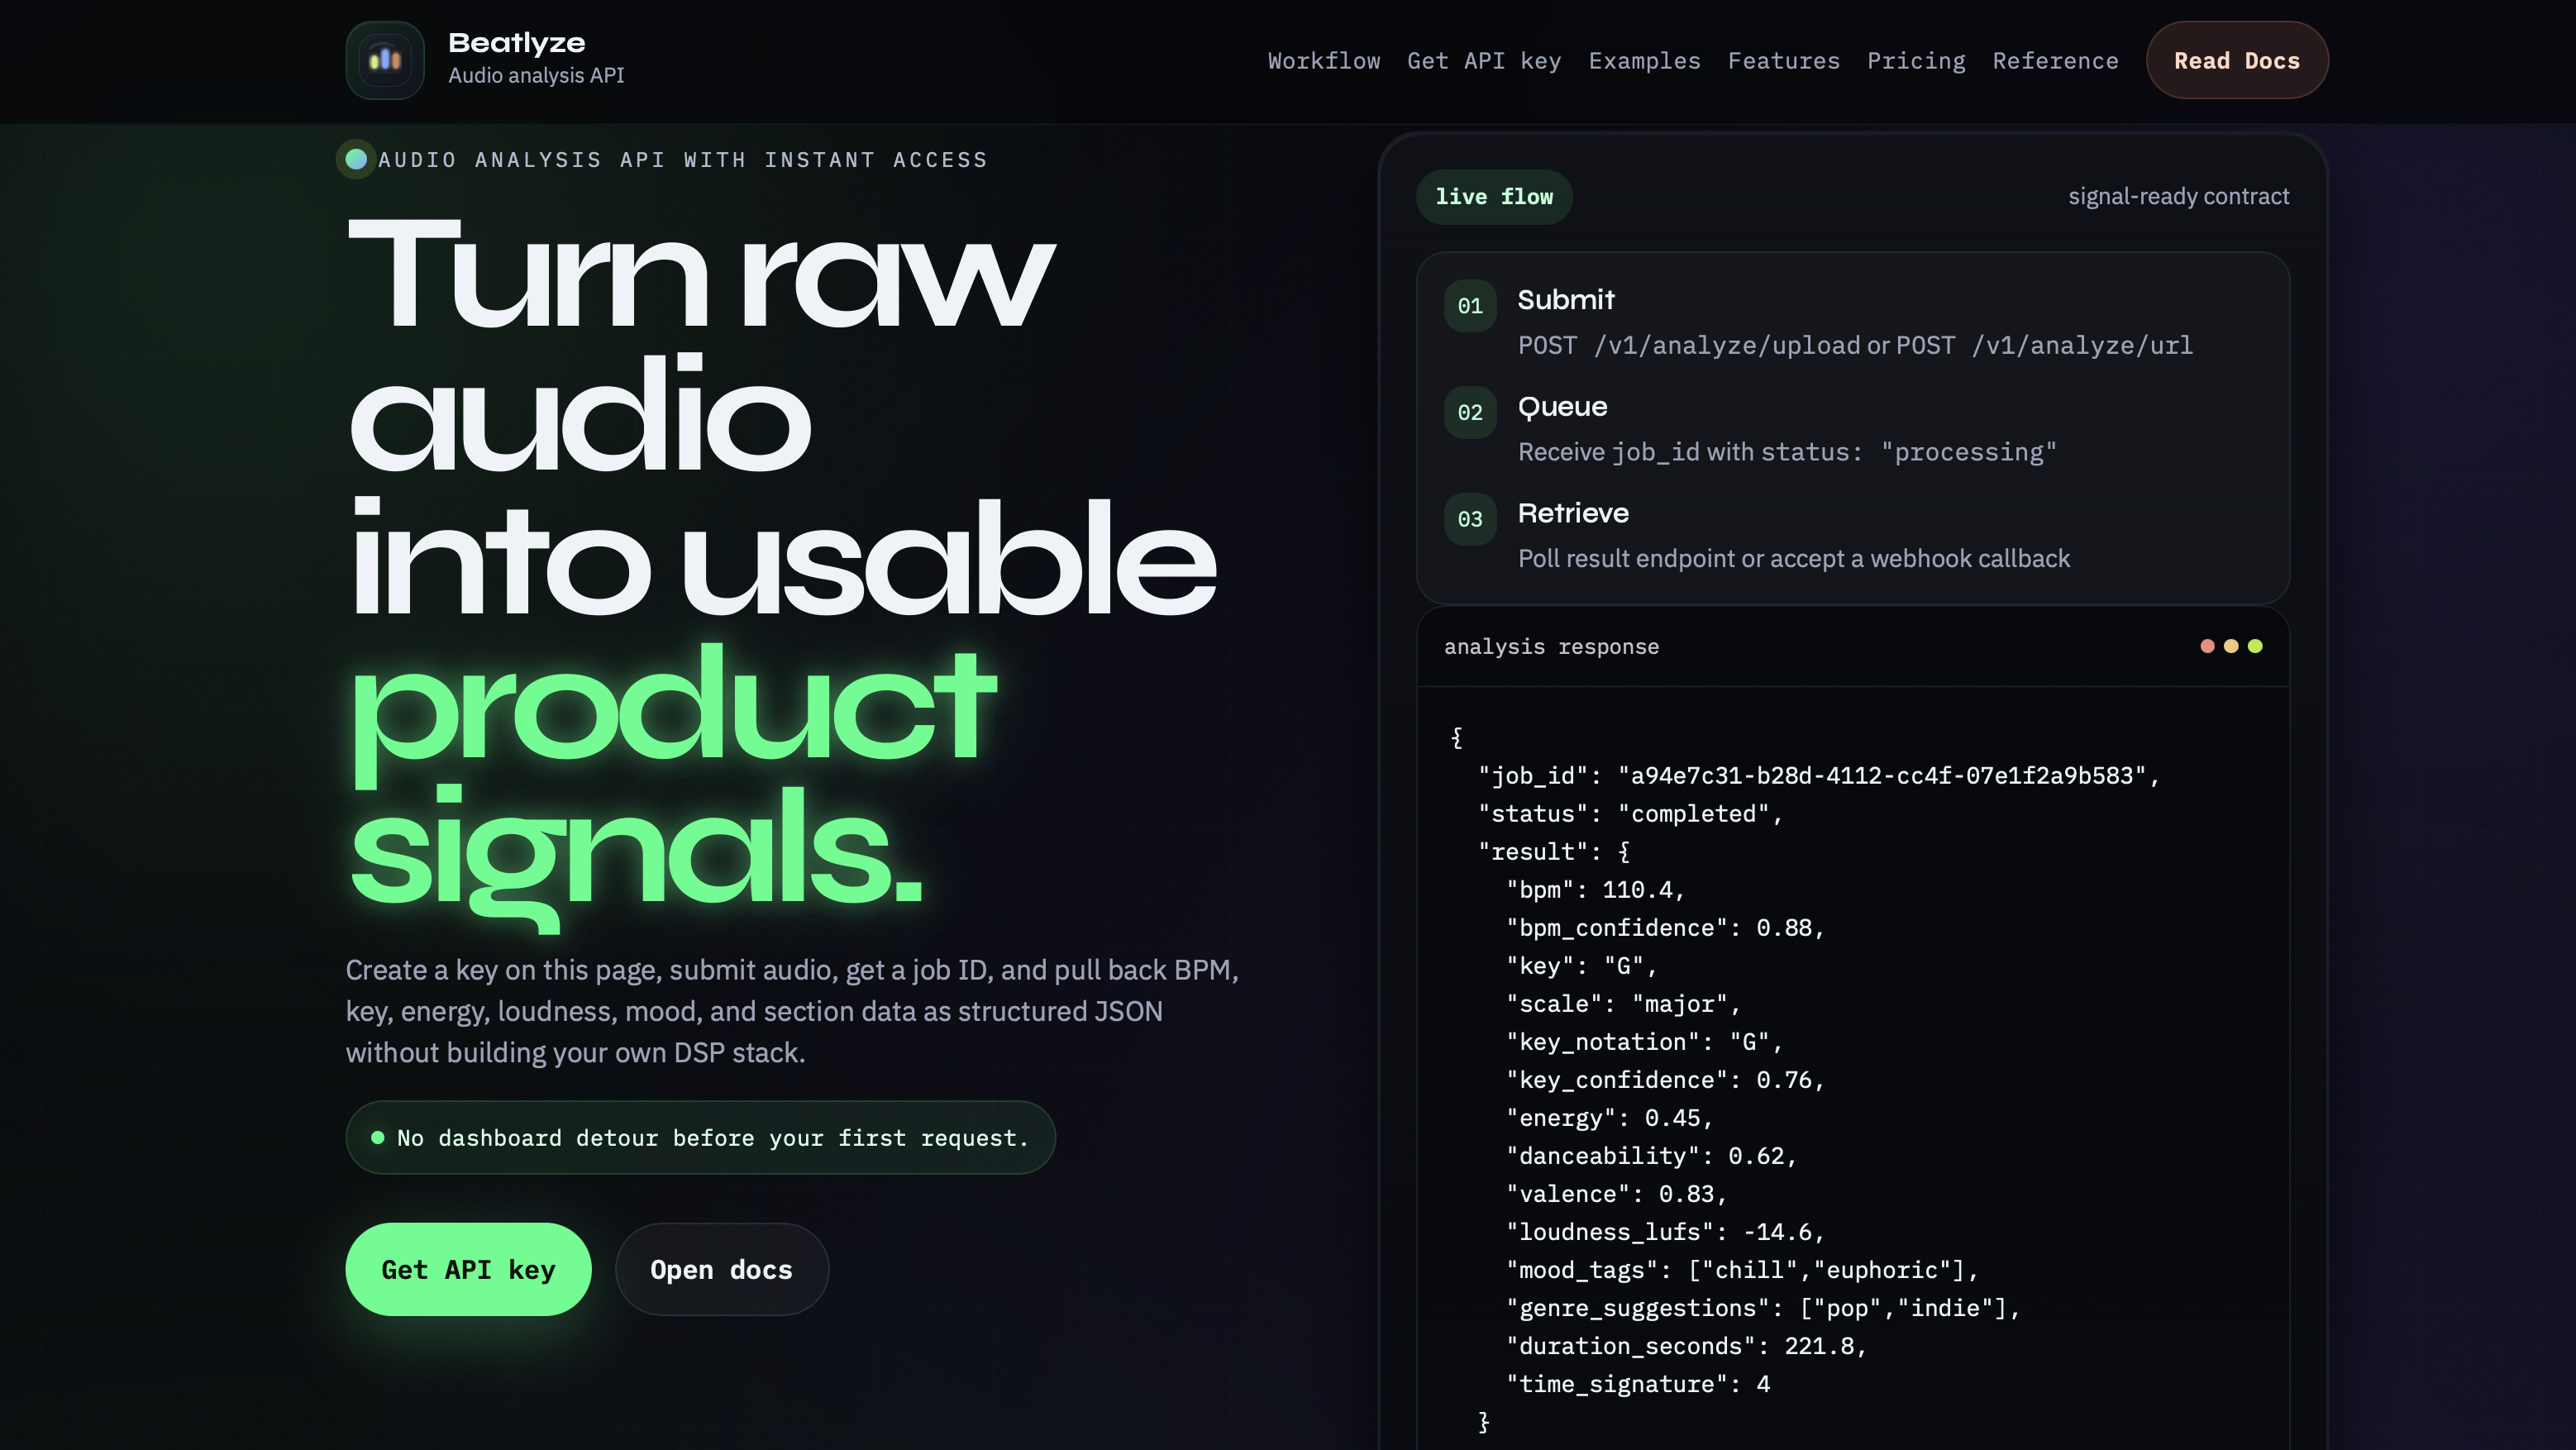Click the green Get API key button

click(468, 1269)
